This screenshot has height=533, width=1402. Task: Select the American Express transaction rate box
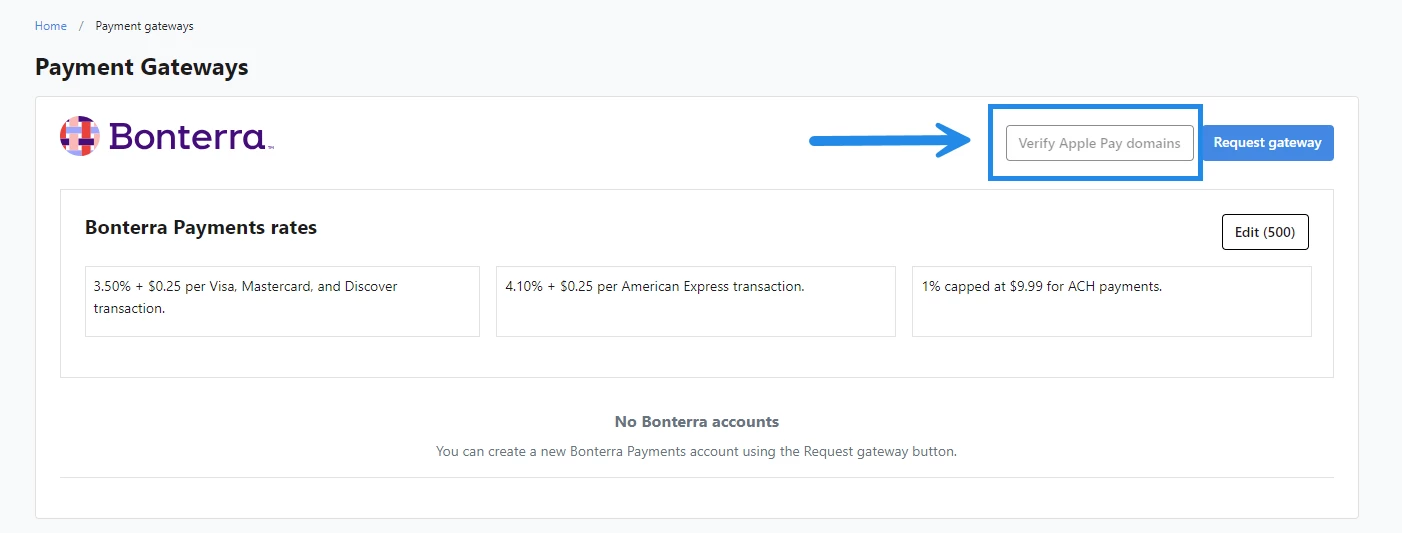pos(696,301)
